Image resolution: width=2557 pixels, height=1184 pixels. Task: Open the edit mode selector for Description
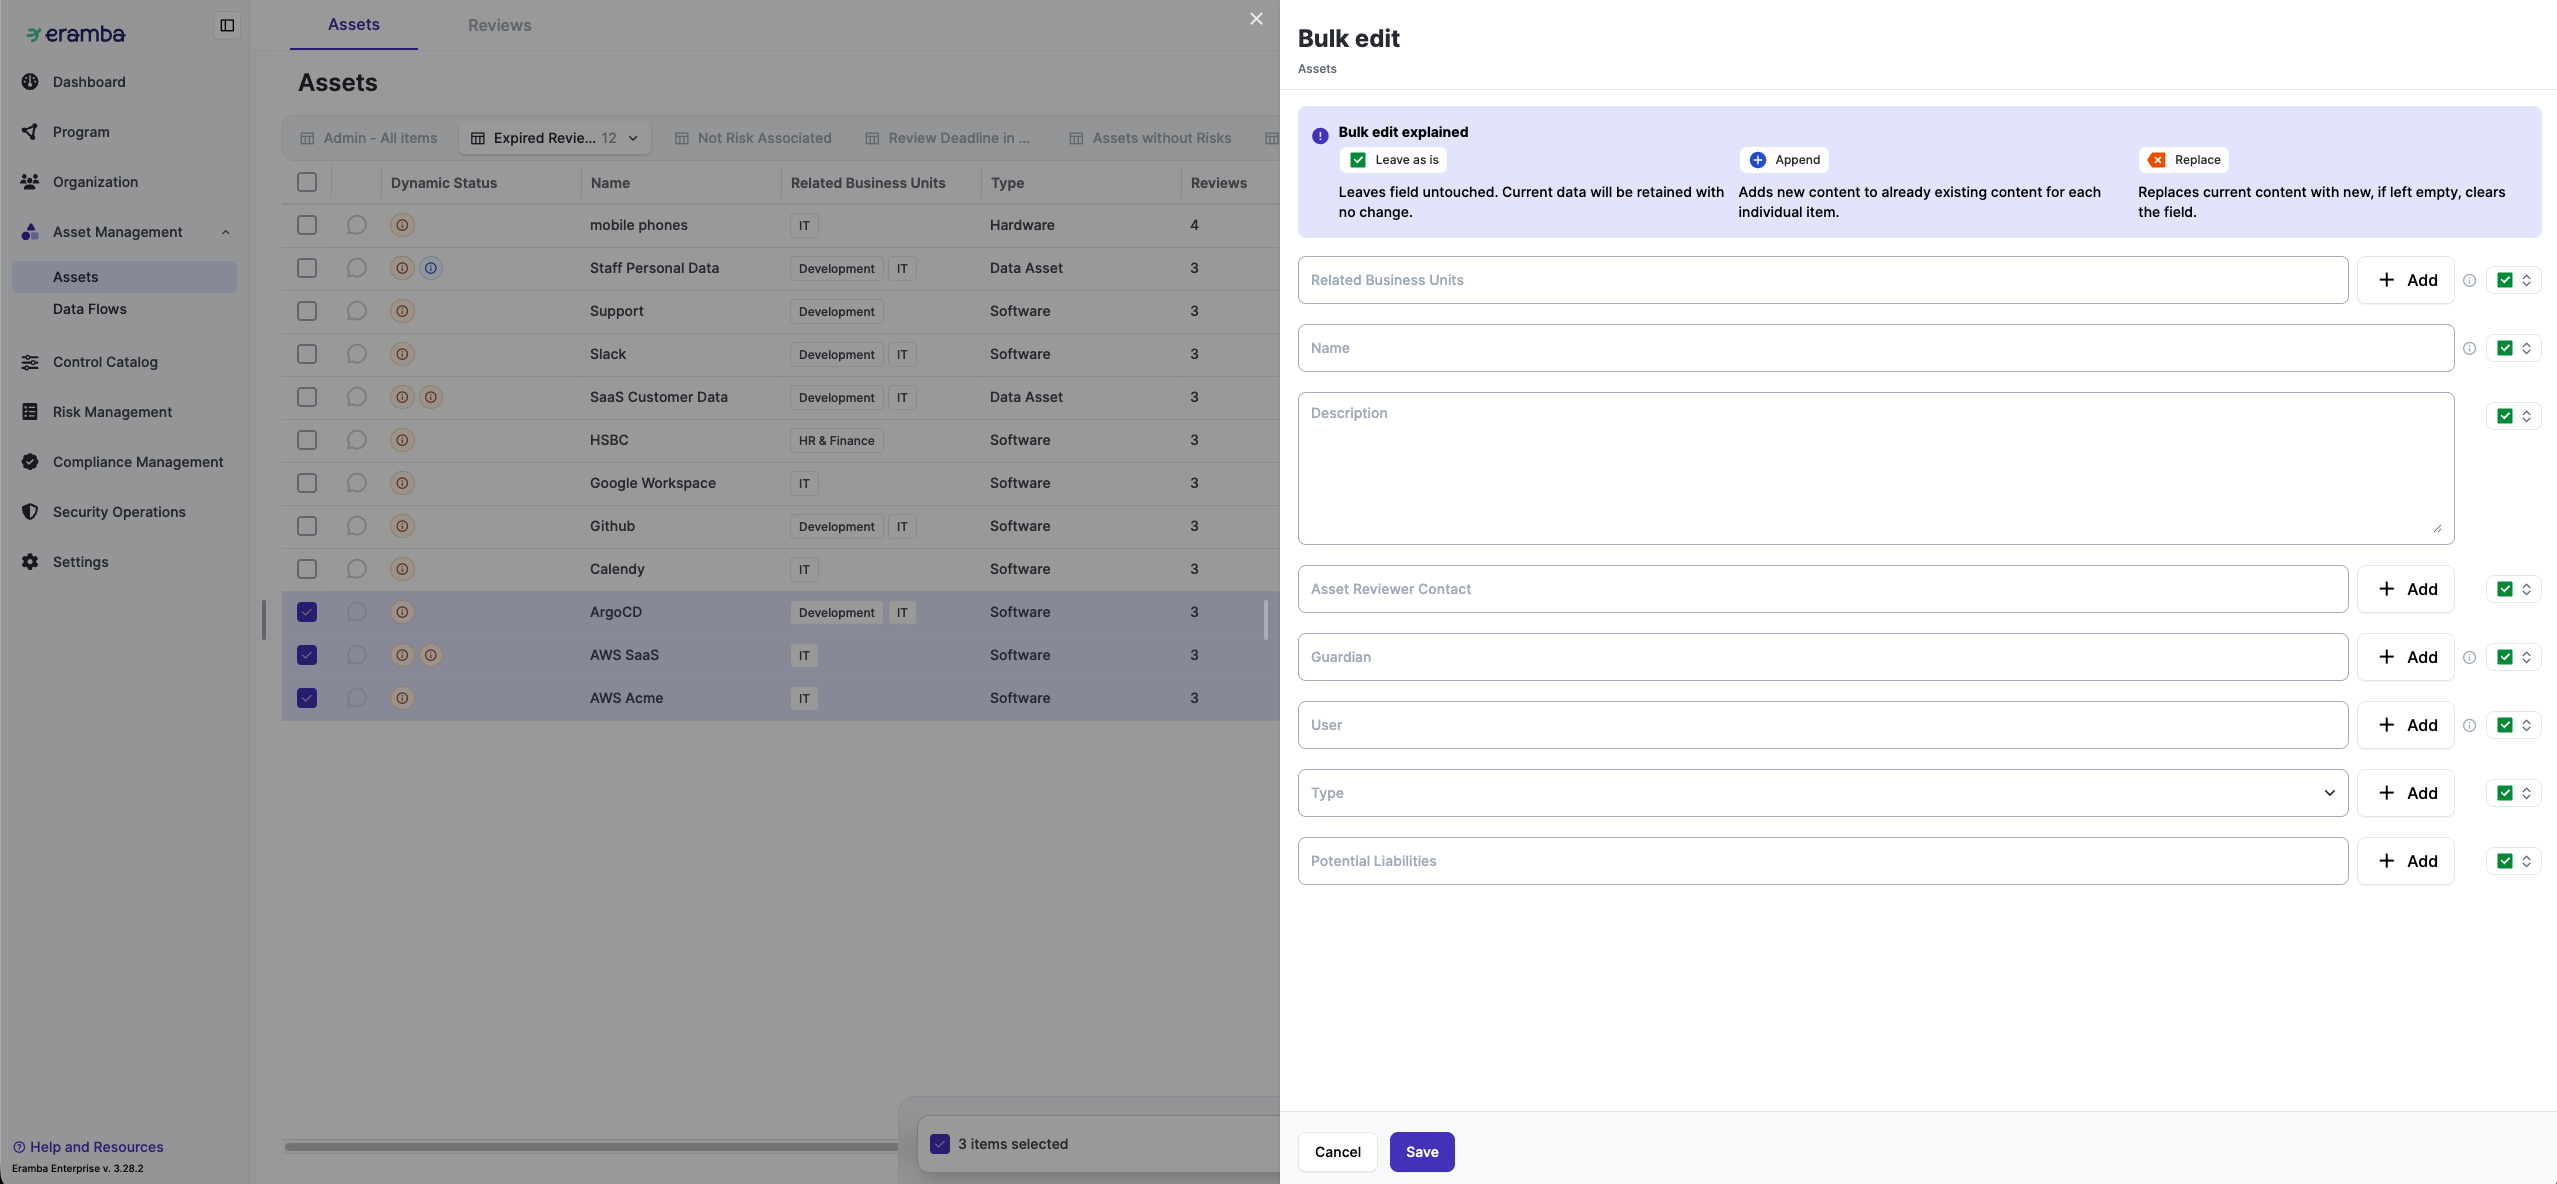pos(2513,417)
